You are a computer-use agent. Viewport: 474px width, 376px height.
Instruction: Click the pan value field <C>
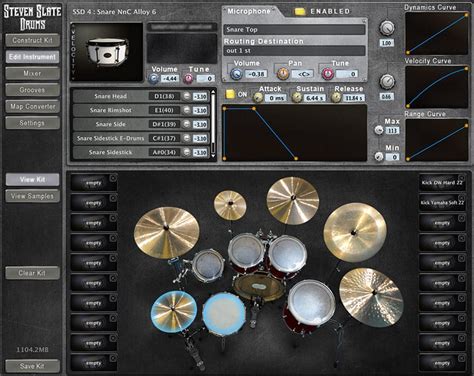pos(303,74)
